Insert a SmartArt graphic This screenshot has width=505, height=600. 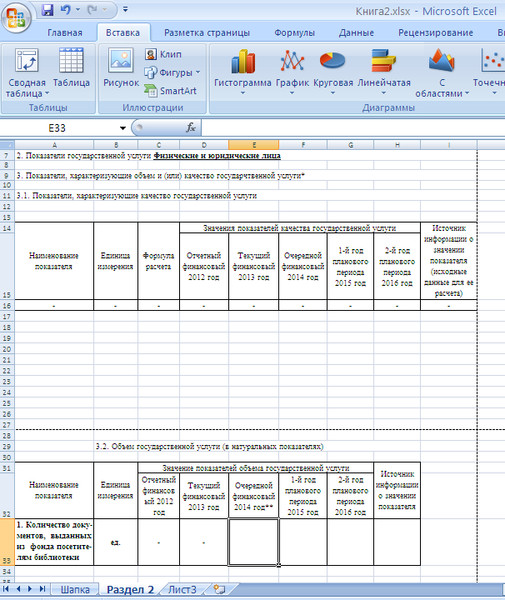click(171, 91)
